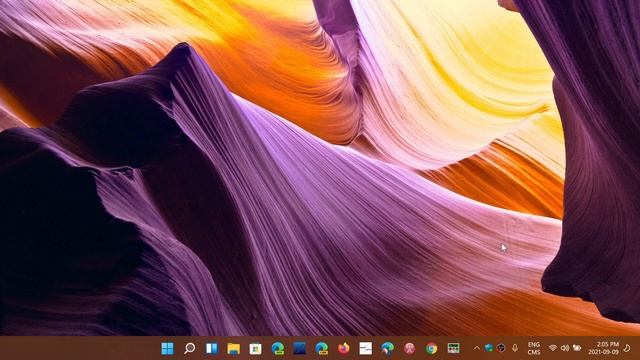This screenshot has width=640, height=360.
Task: Show hidden system tray icons
Action: 476,348
